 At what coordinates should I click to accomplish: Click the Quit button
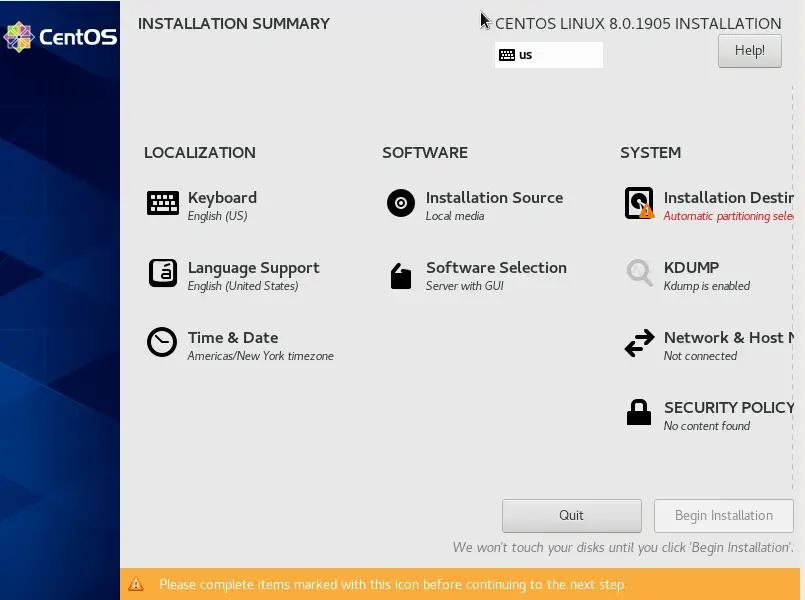571,515
